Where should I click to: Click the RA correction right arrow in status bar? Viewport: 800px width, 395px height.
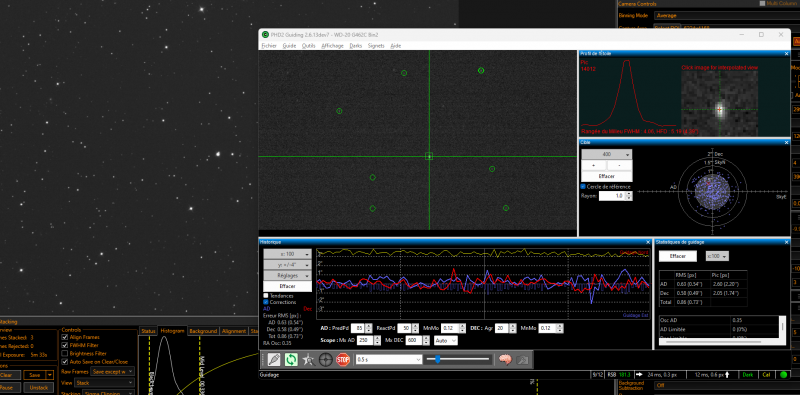pyautogui.click(x=639, y=375)
